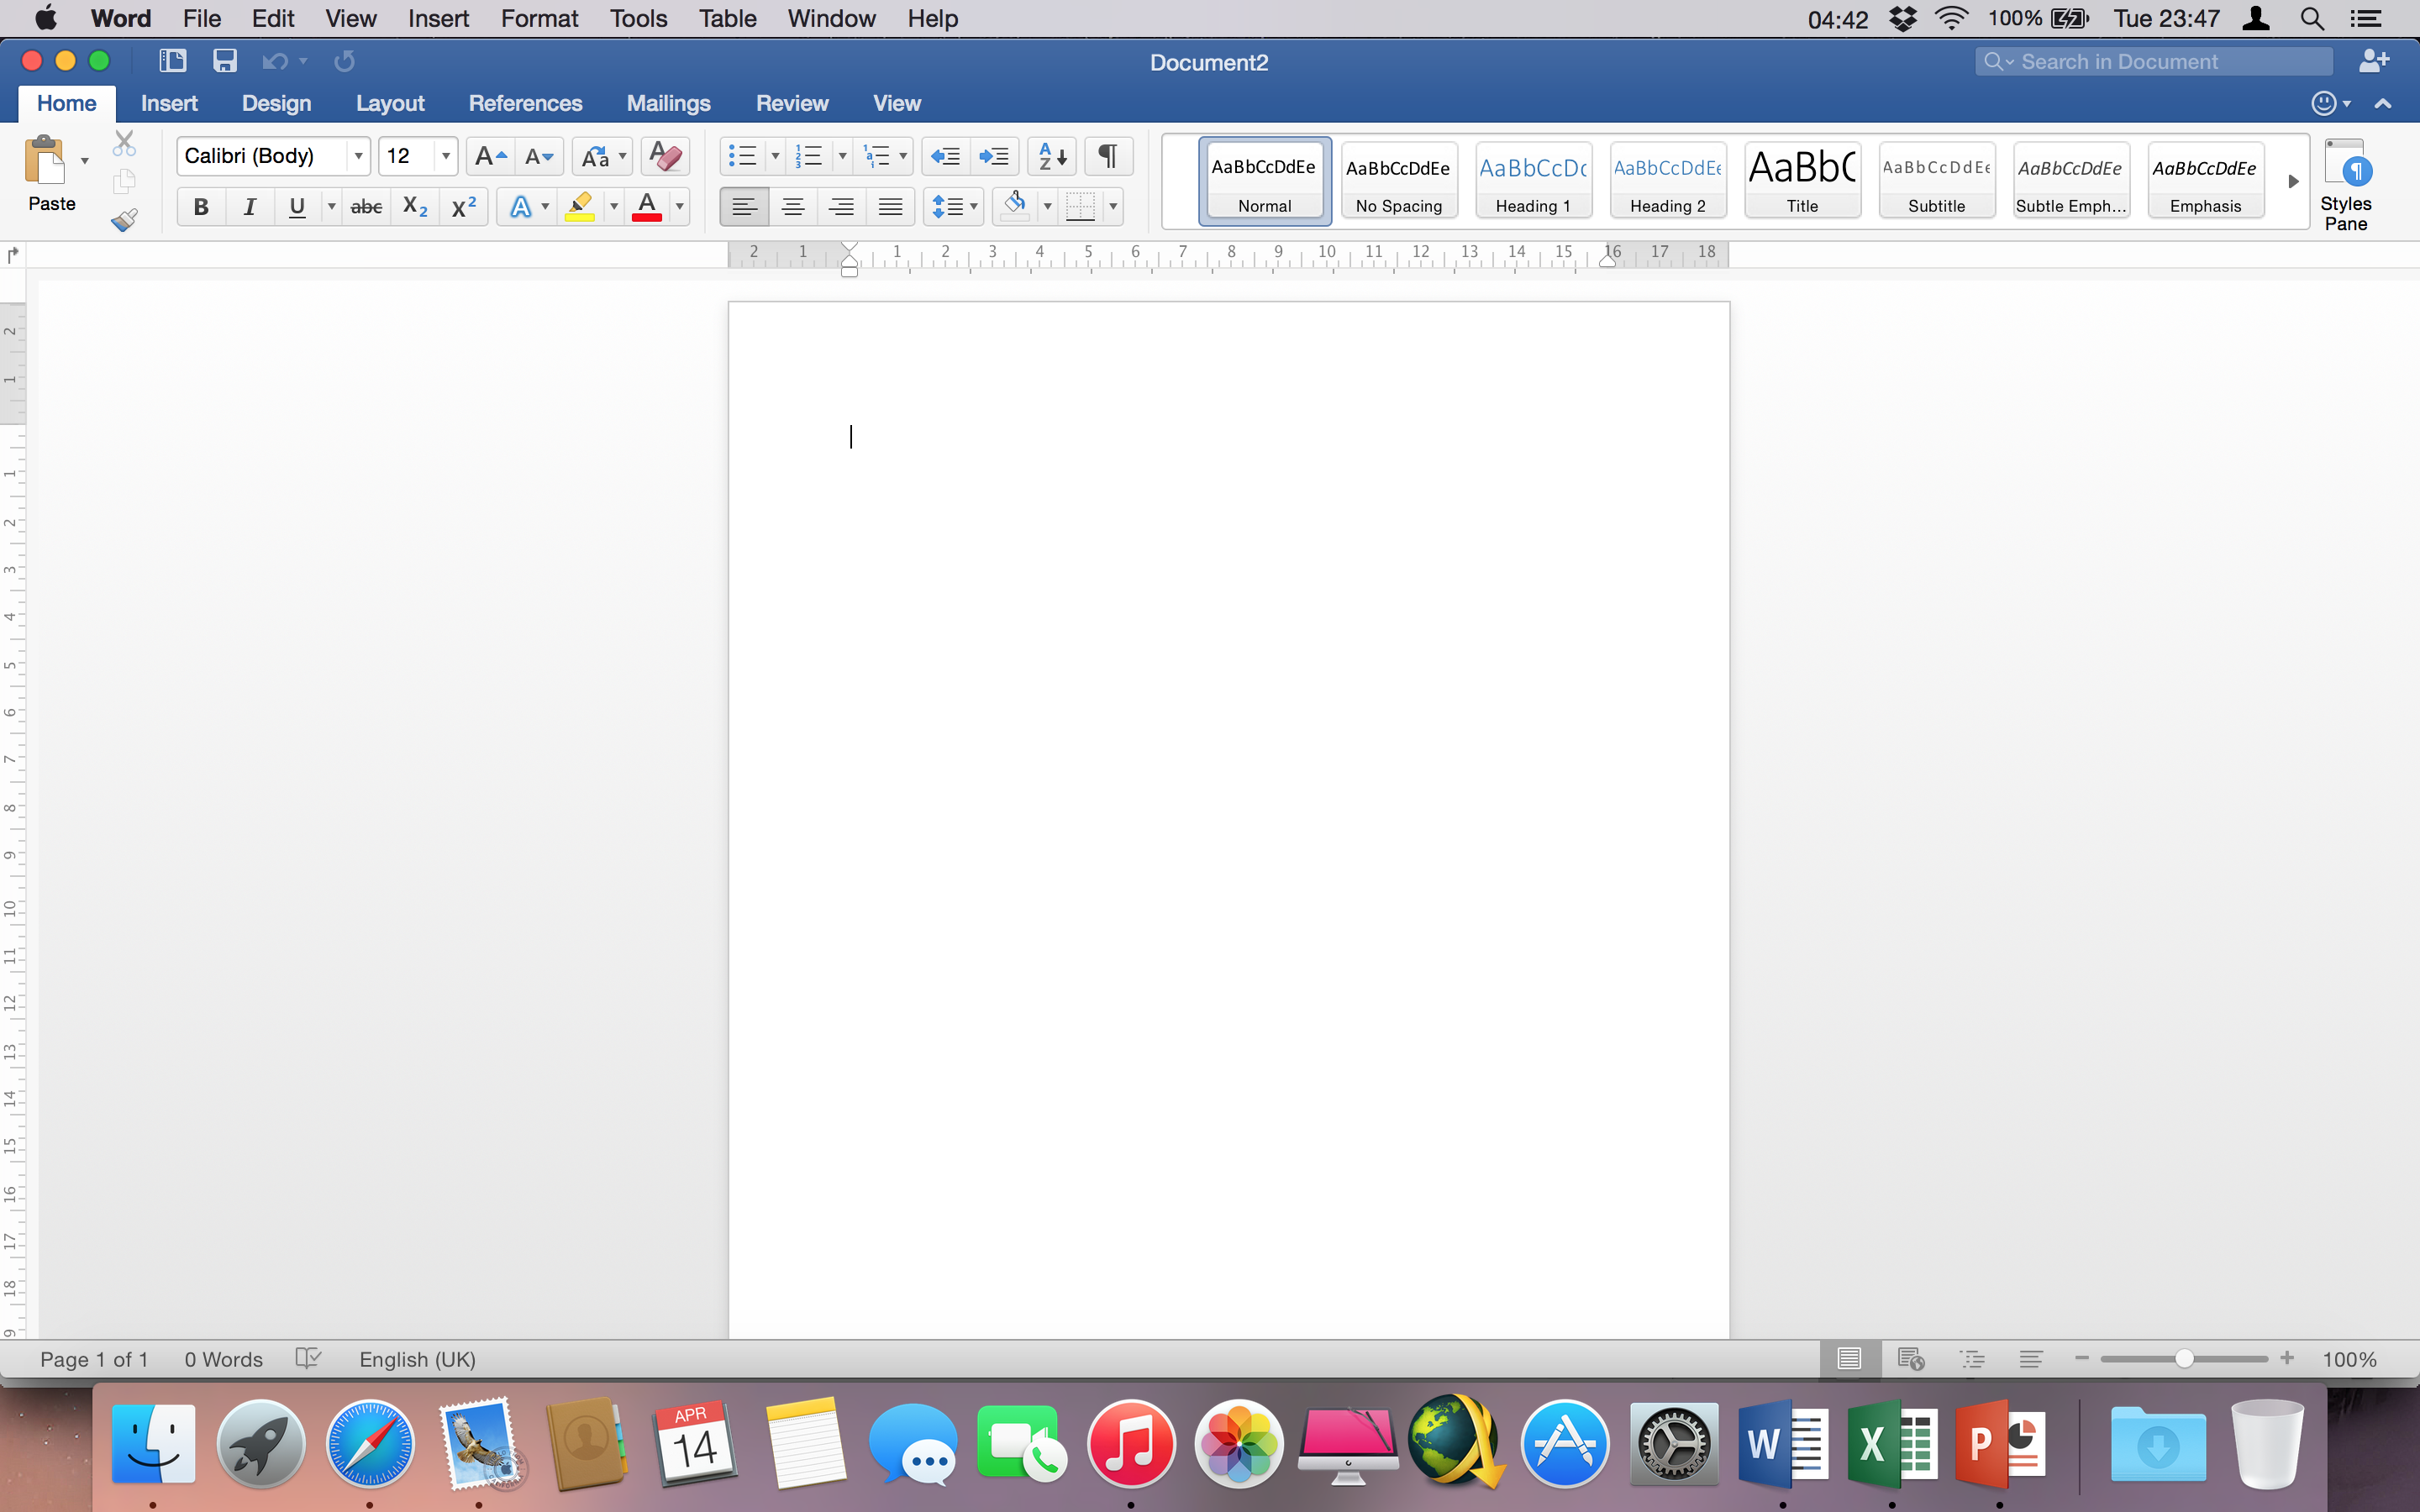Screen dimensions: 2420x1512
Task: Expand the styles gallery arrow
Action: pos(2293,182)
